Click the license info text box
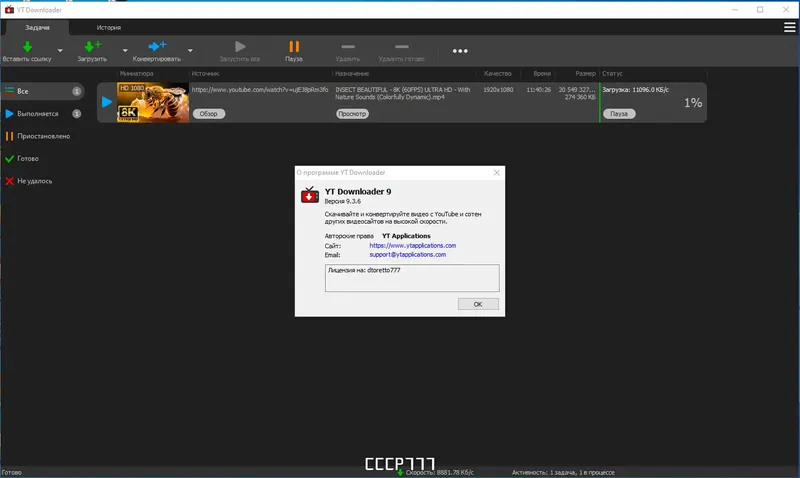Image resolution: width=800 pixels, height=478 pixels. (x=412, y=278)
